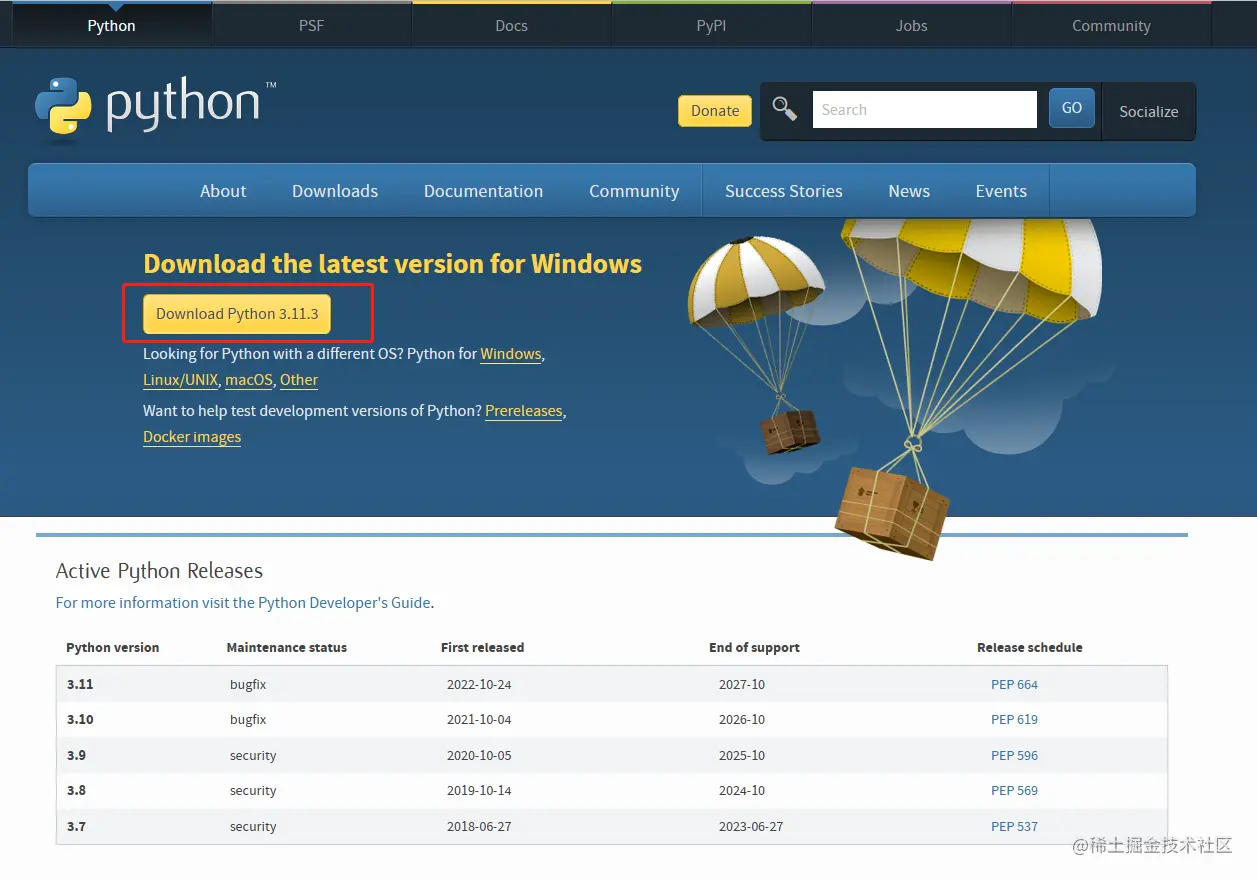Select the 3.8 version cell
Screen dimensions: 1257x880
pos(77,791)
